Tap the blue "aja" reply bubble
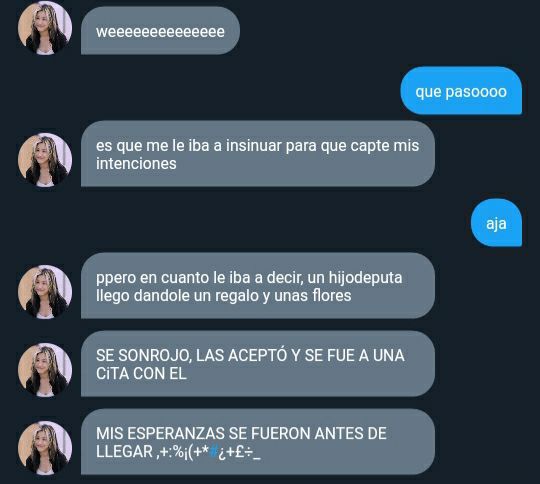Screen dimensions: 540x484 tap(496, 223)
